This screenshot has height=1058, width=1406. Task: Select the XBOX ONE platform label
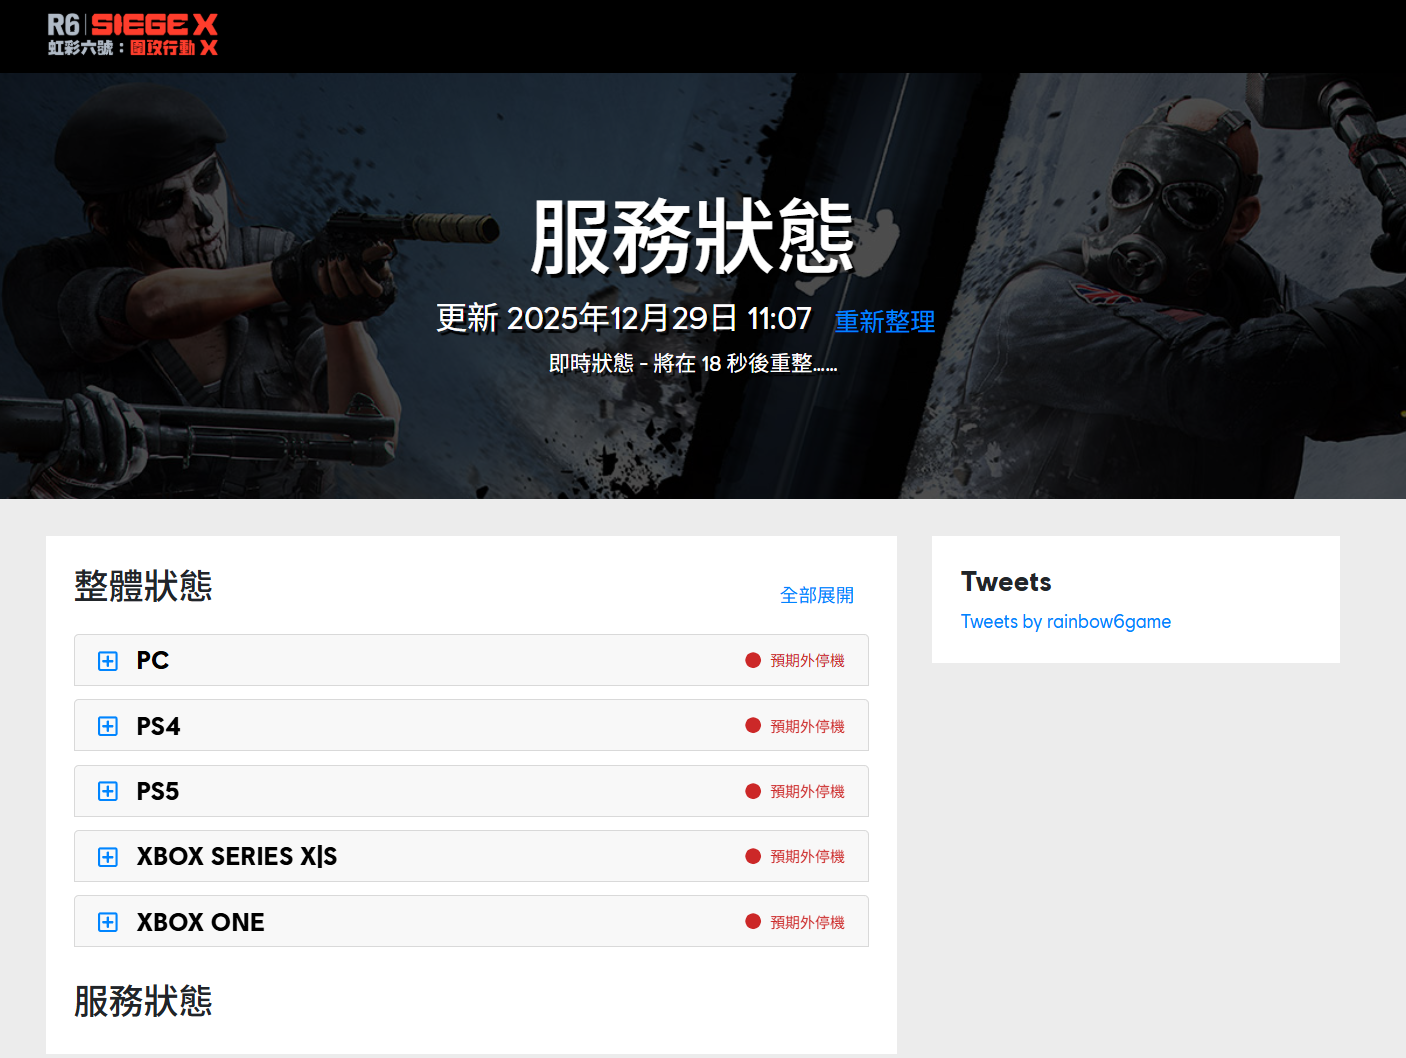click(200, 922)
